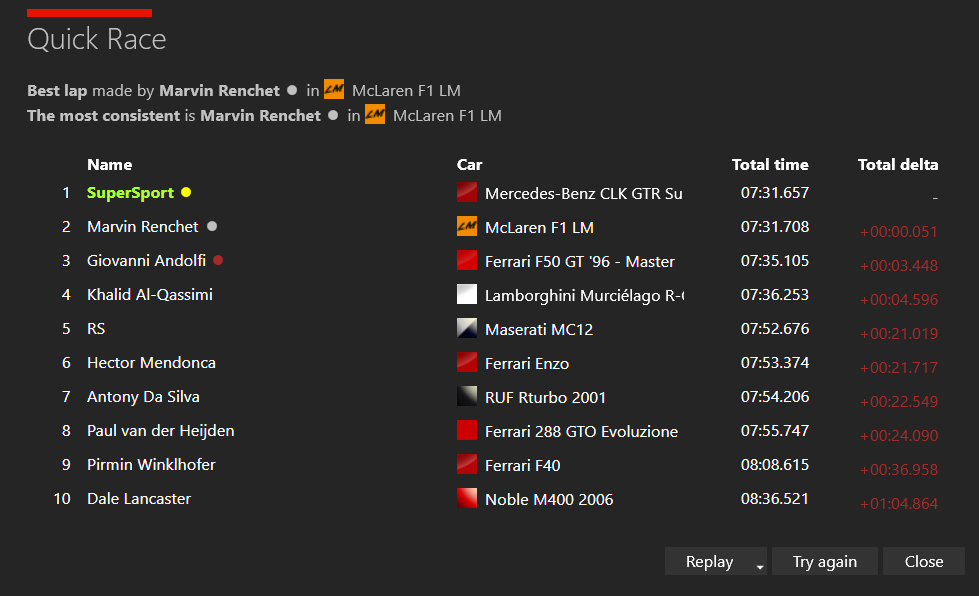Select the Paul van der Heijden row
Screen dimensions: 979x596
point(160,431)
